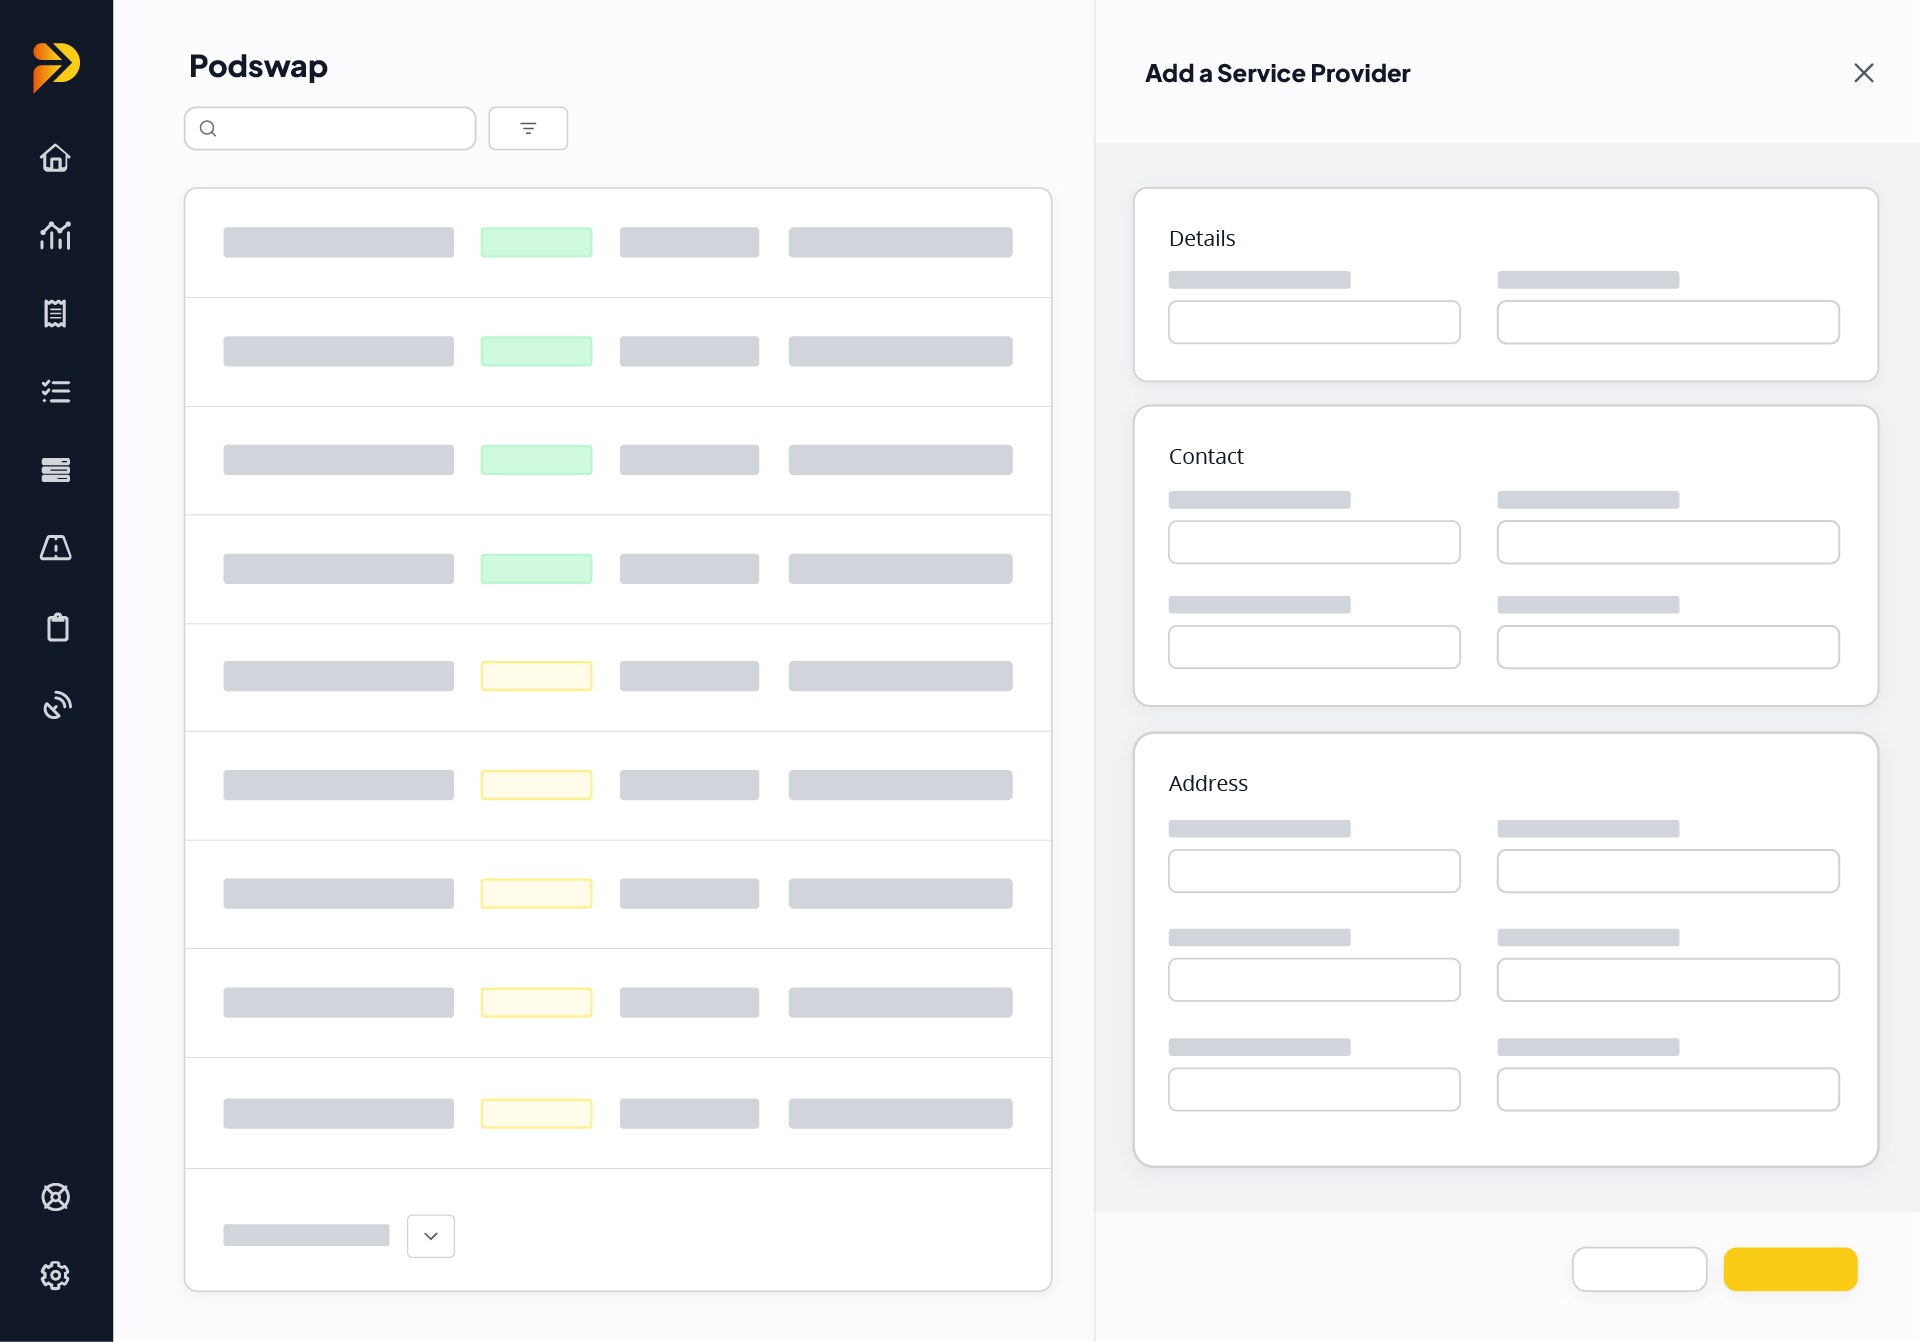The image size is (1920, 1342).
Task: Click the Podswap logo icon
Action: click(56, 67)
